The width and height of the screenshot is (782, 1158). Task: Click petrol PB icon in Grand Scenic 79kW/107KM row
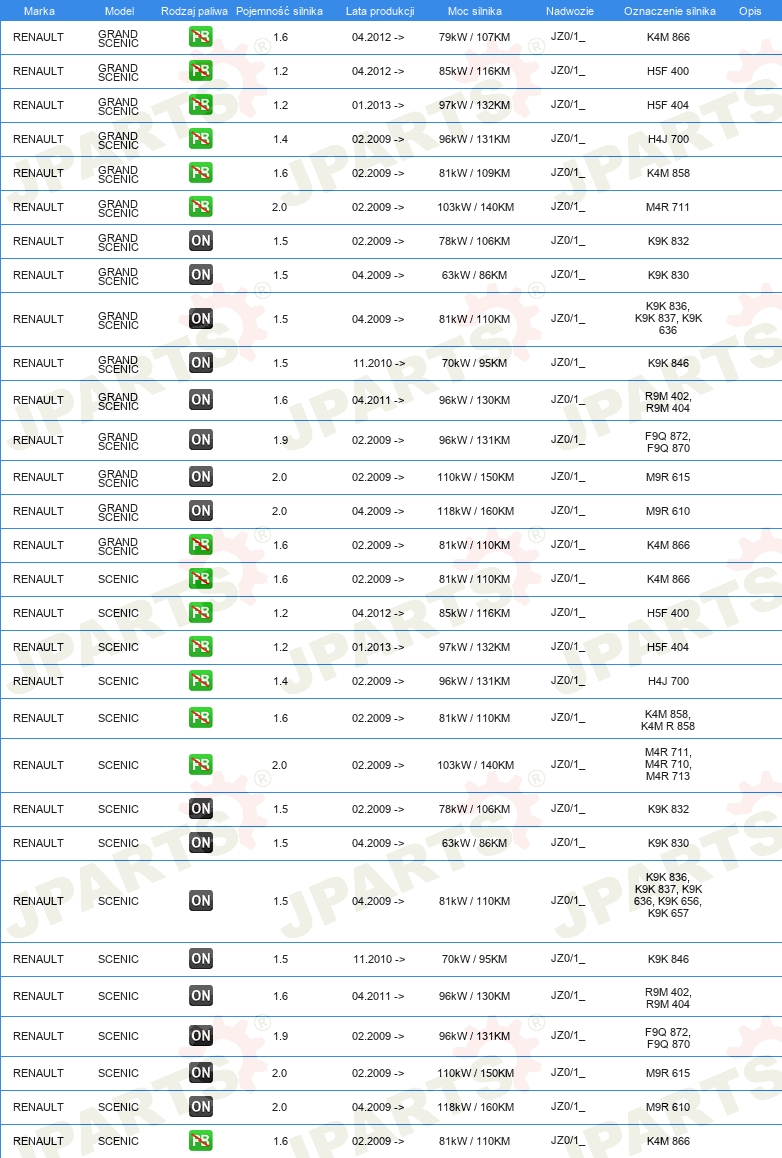tap(200, 37)
